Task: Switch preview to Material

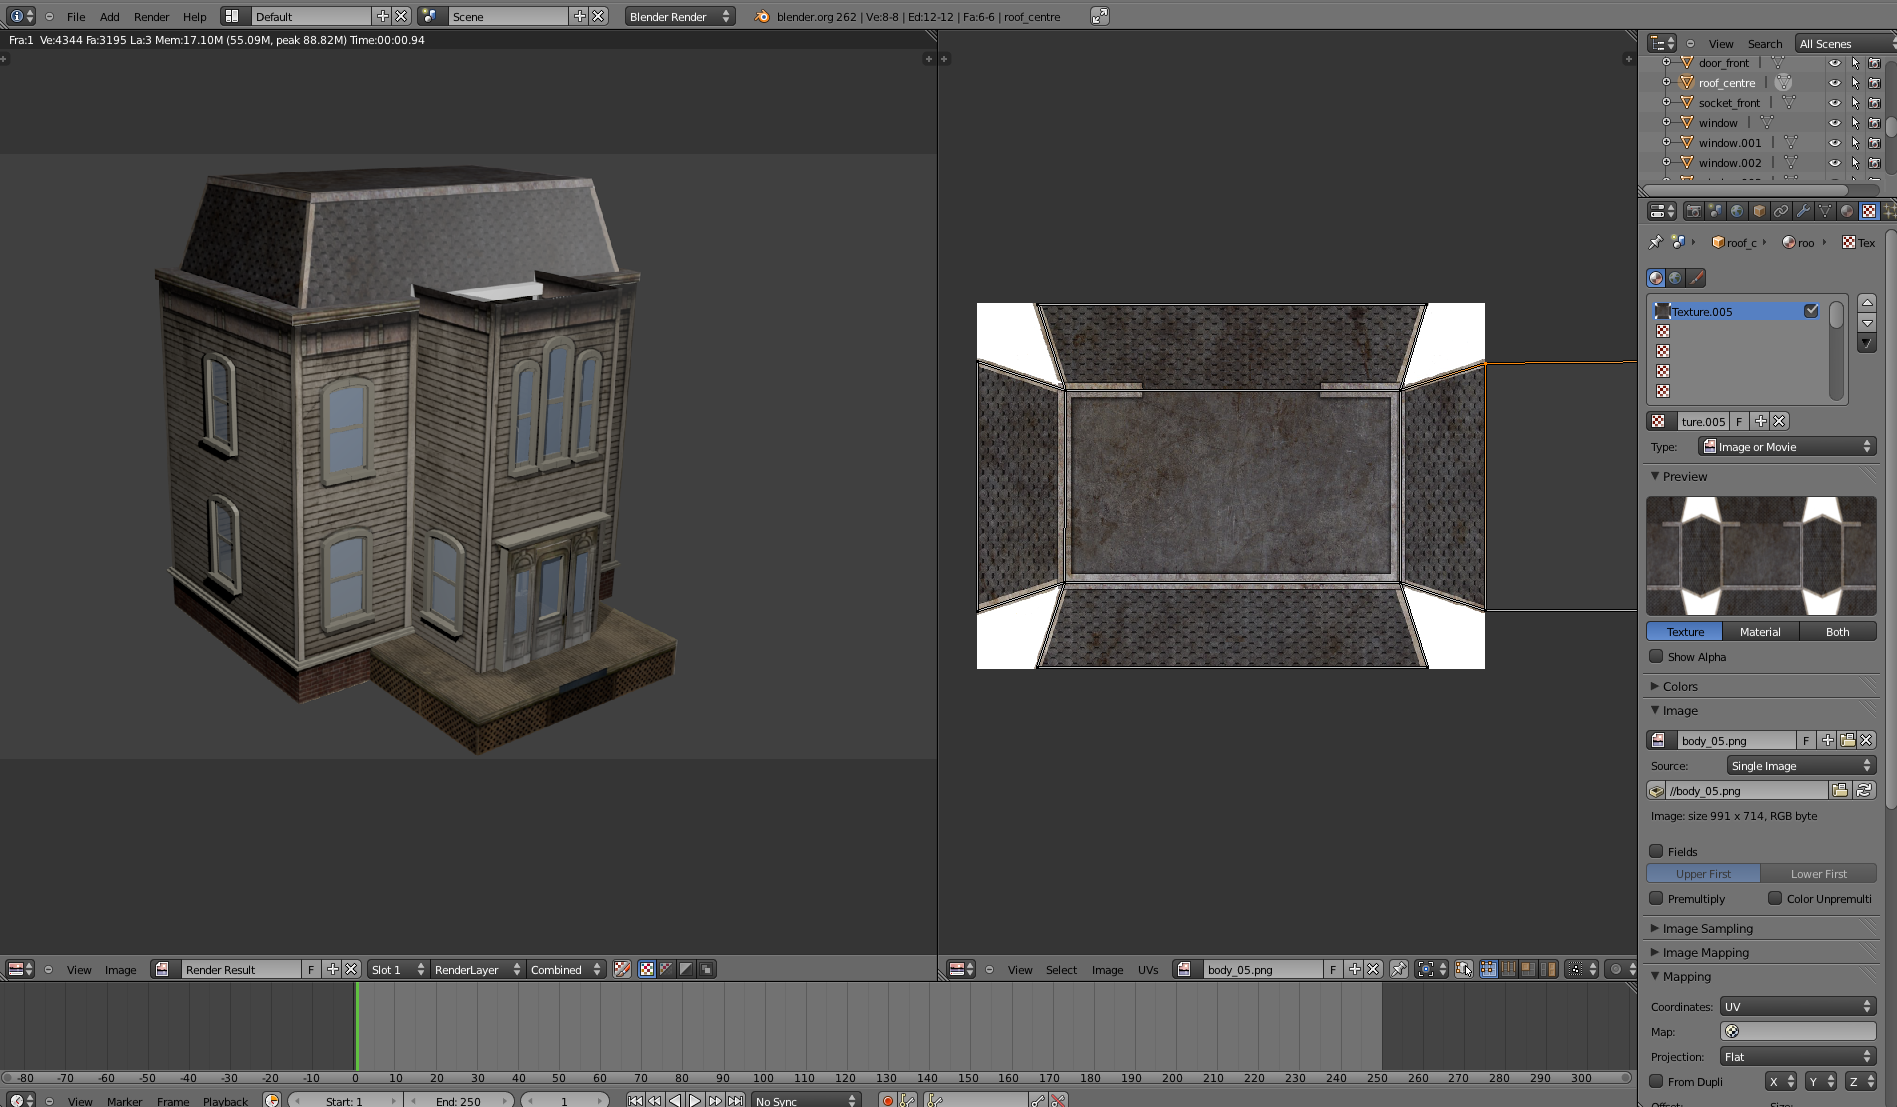Action: 1760,631
